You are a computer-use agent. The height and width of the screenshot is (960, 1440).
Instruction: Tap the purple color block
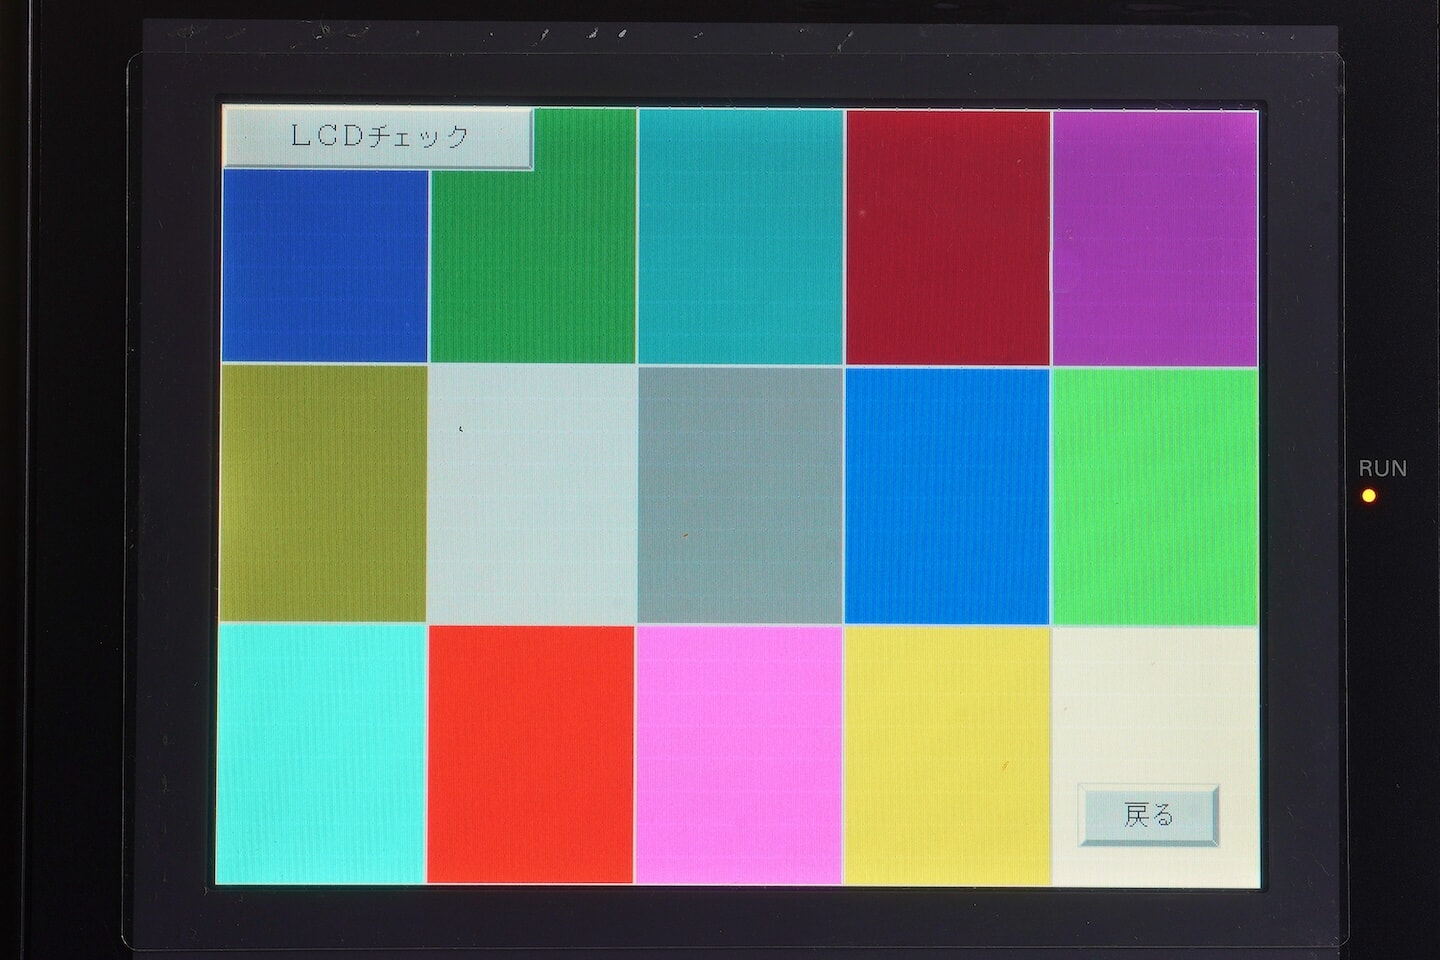point(1155,237)
